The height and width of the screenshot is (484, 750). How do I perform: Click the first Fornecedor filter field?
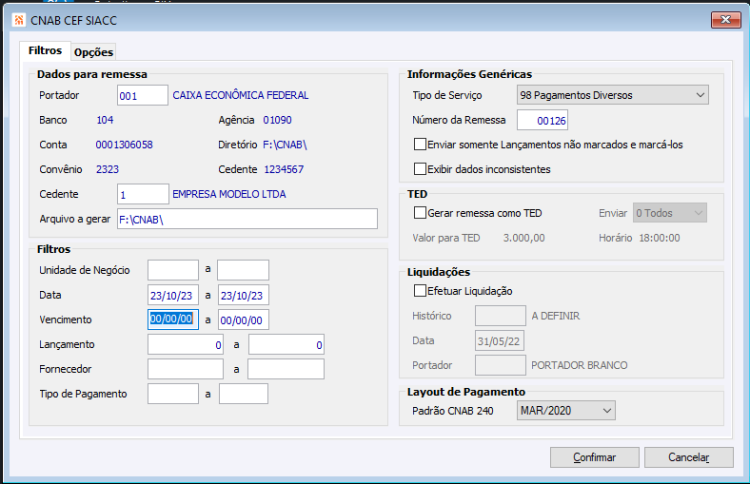185,369
